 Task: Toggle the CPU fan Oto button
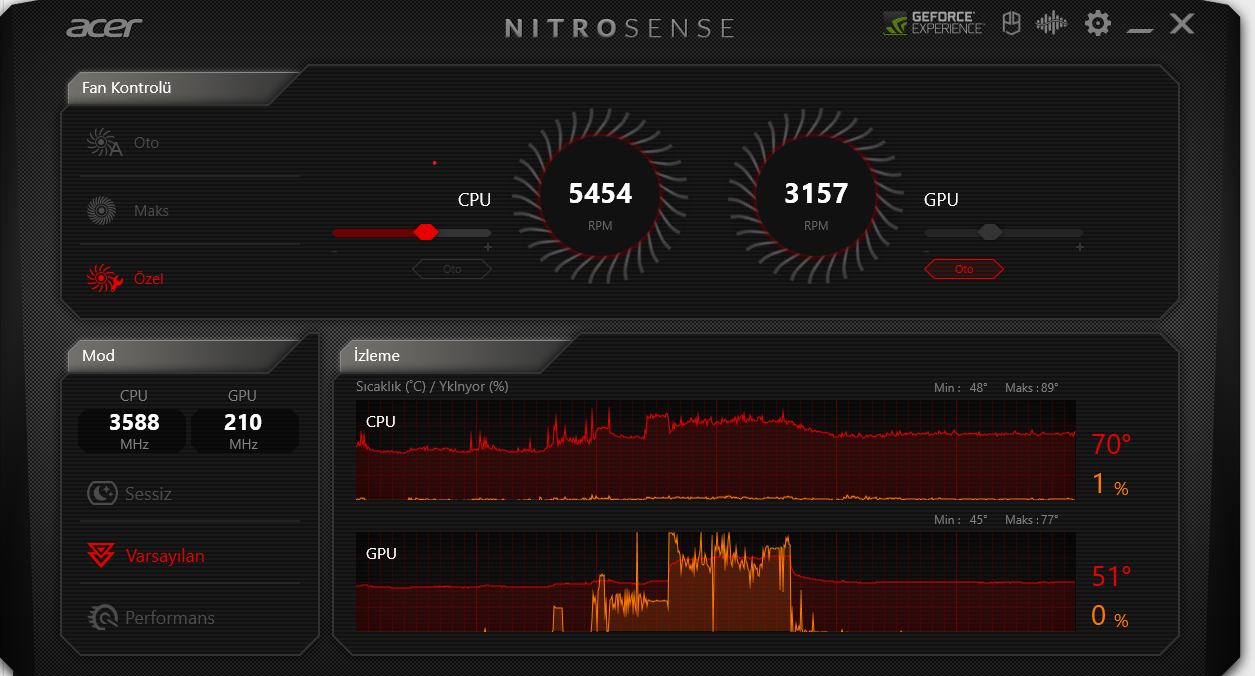[452, 269]
